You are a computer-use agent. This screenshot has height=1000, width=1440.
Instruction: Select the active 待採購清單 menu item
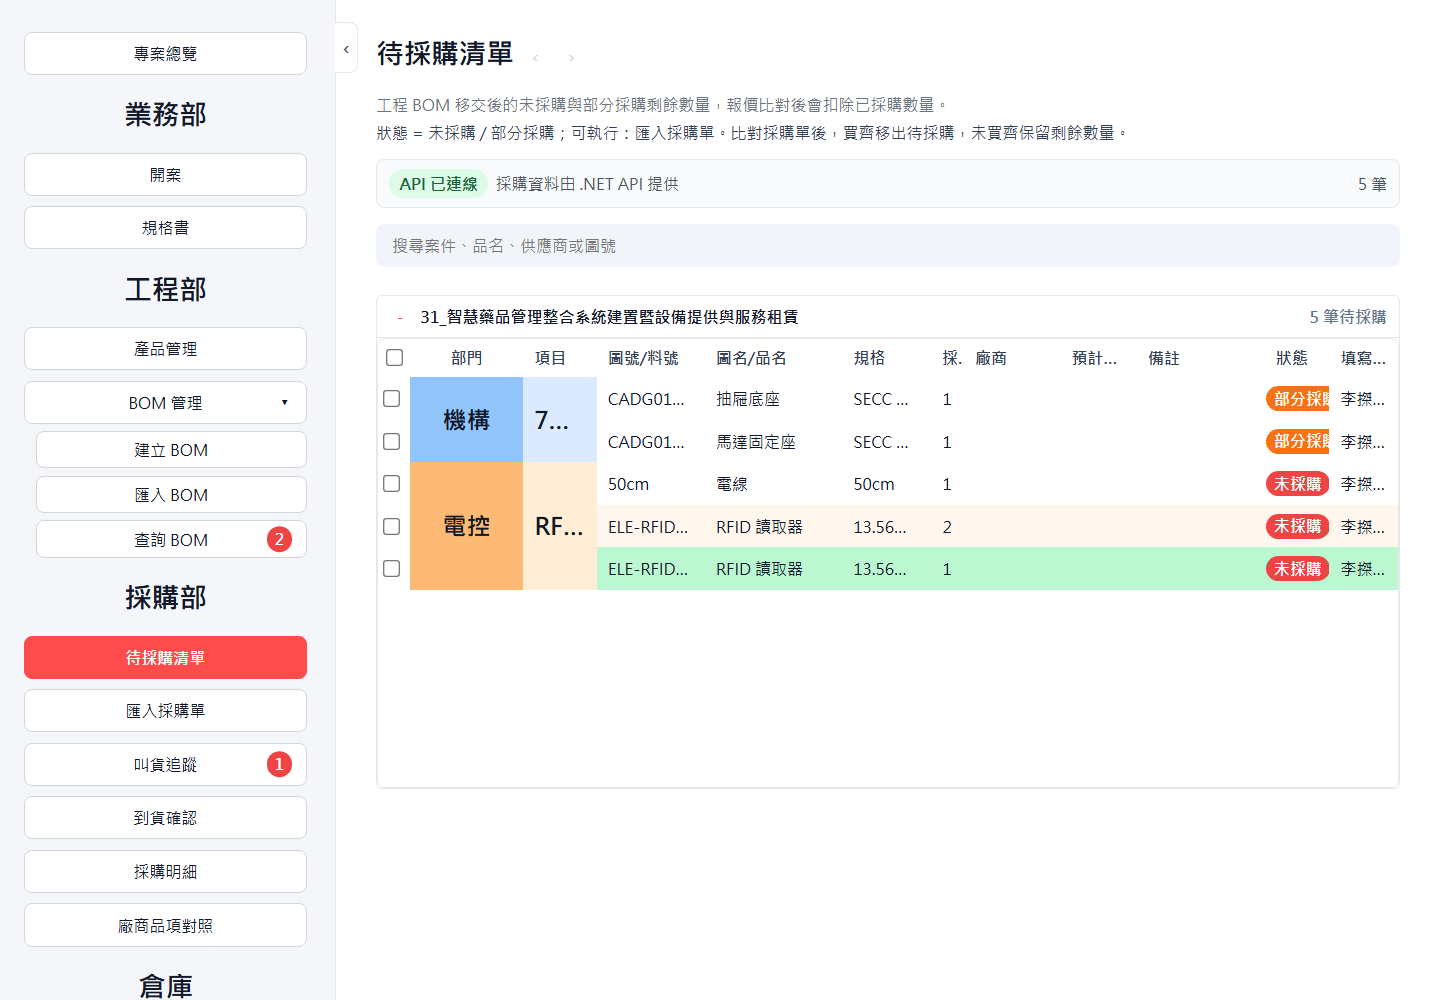(165, 657)
